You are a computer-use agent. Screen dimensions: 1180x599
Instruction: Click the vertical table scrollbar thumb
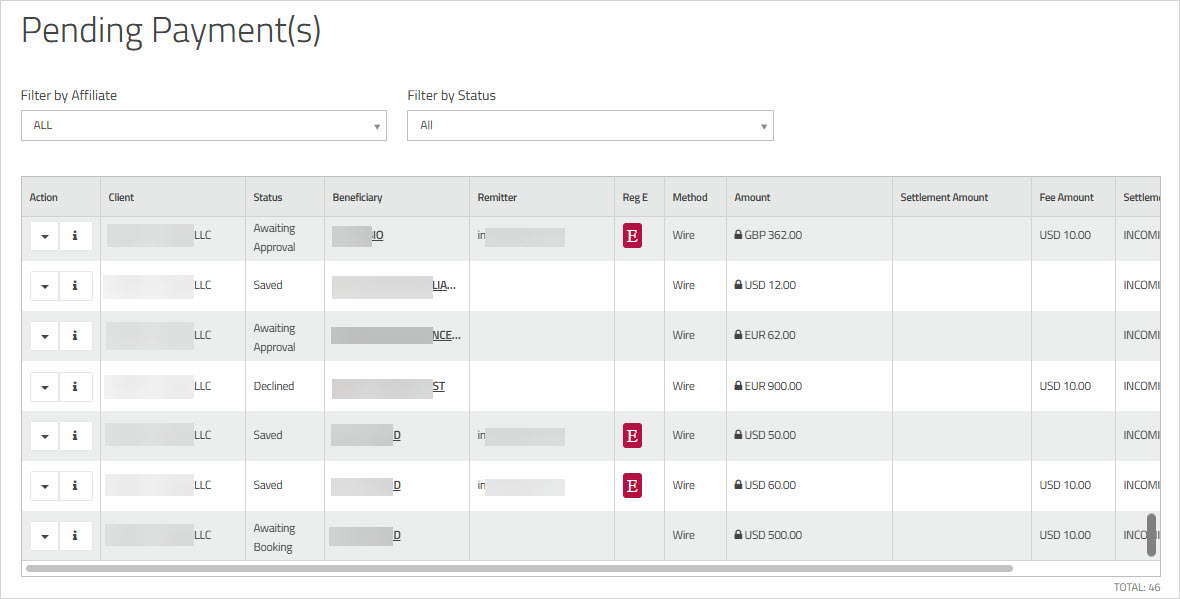click(1151, 535)
